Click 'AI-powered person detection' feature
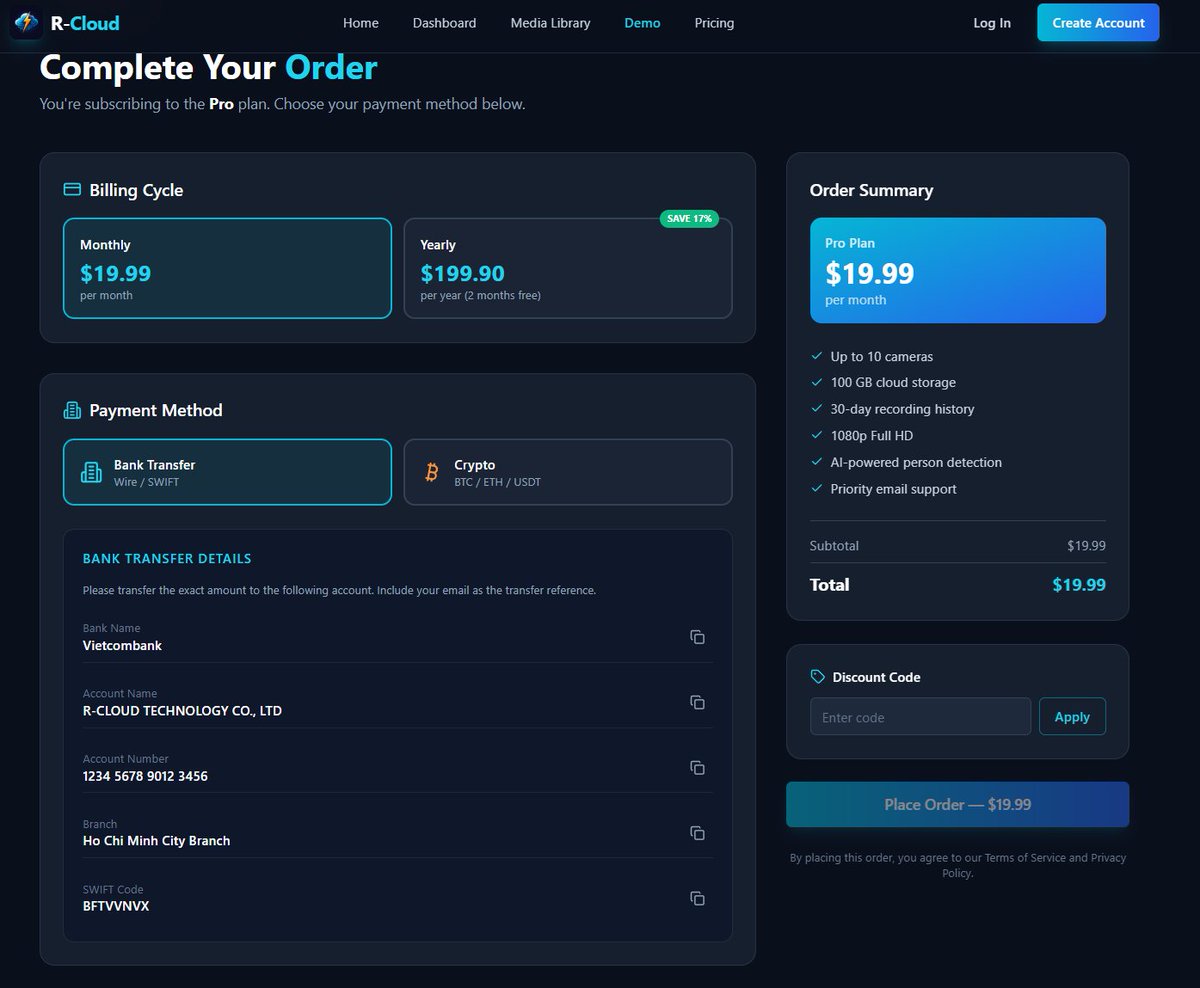 pyautogui.click(x=916, y=462)
